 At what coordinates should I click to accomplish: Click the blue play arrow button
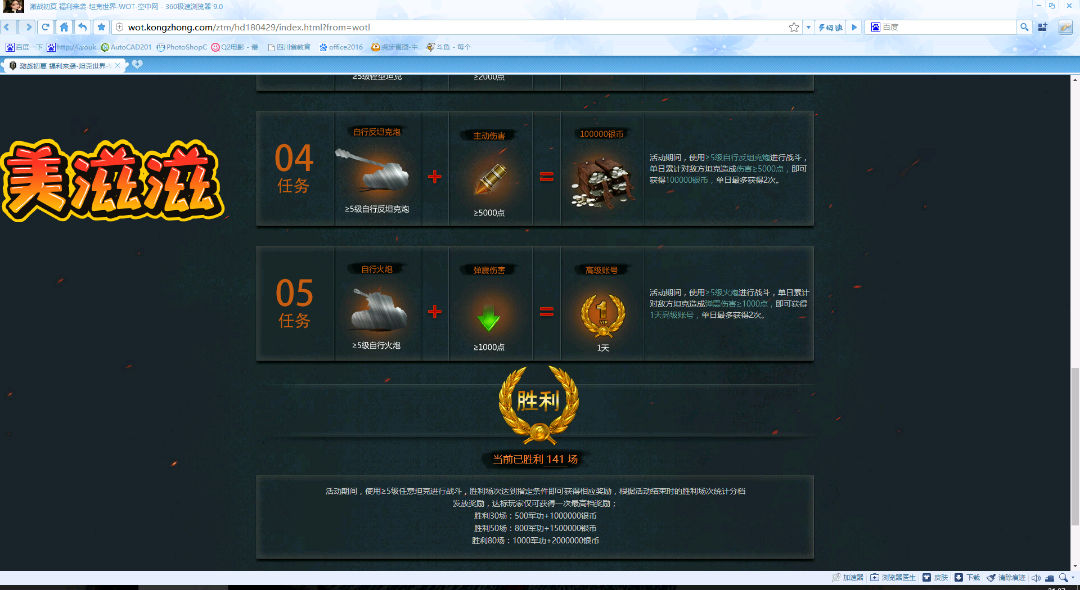click(x=854, y=27)
